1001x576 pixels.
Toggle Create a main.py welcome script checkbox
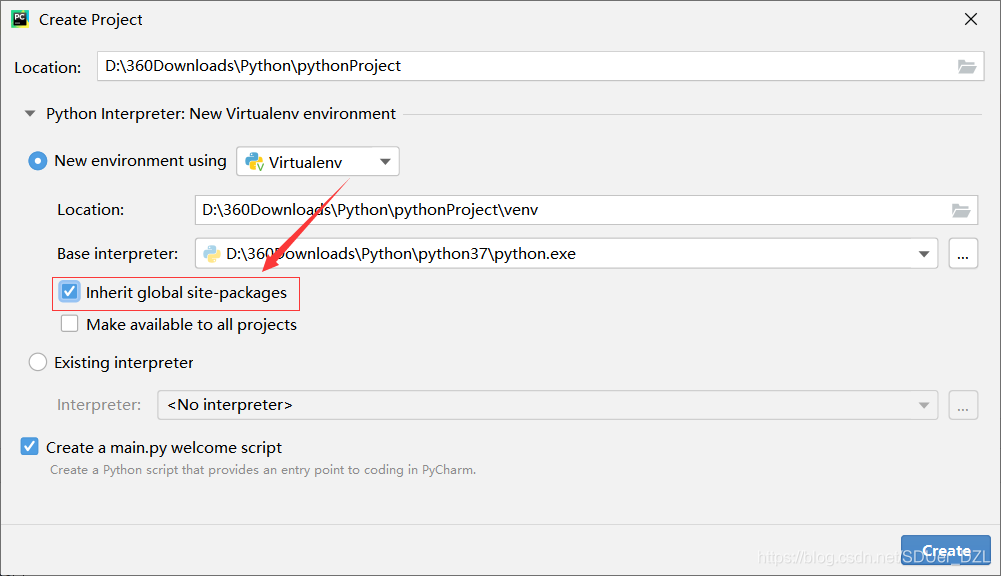tap(29, 446)
